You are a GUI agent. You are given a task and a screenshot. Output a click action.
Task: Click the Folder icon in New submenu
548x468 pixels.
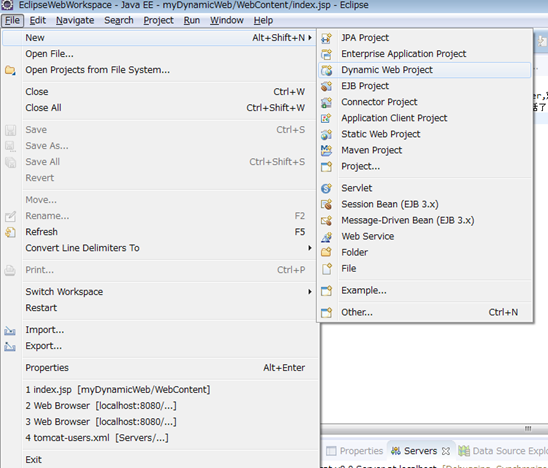(x=326, y=252)
